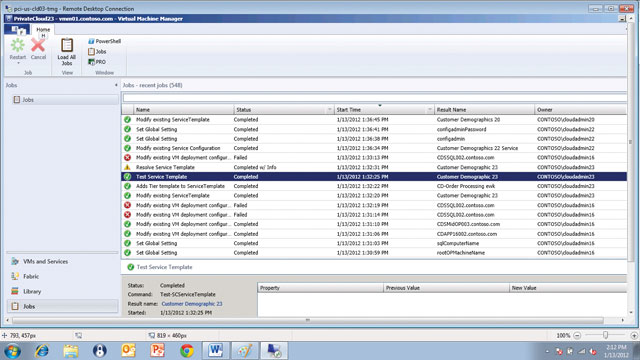This screenshot has height=360, width=640.
Task: Select Set Global Setting rootOPMachineName job
Action: point(374,253)
